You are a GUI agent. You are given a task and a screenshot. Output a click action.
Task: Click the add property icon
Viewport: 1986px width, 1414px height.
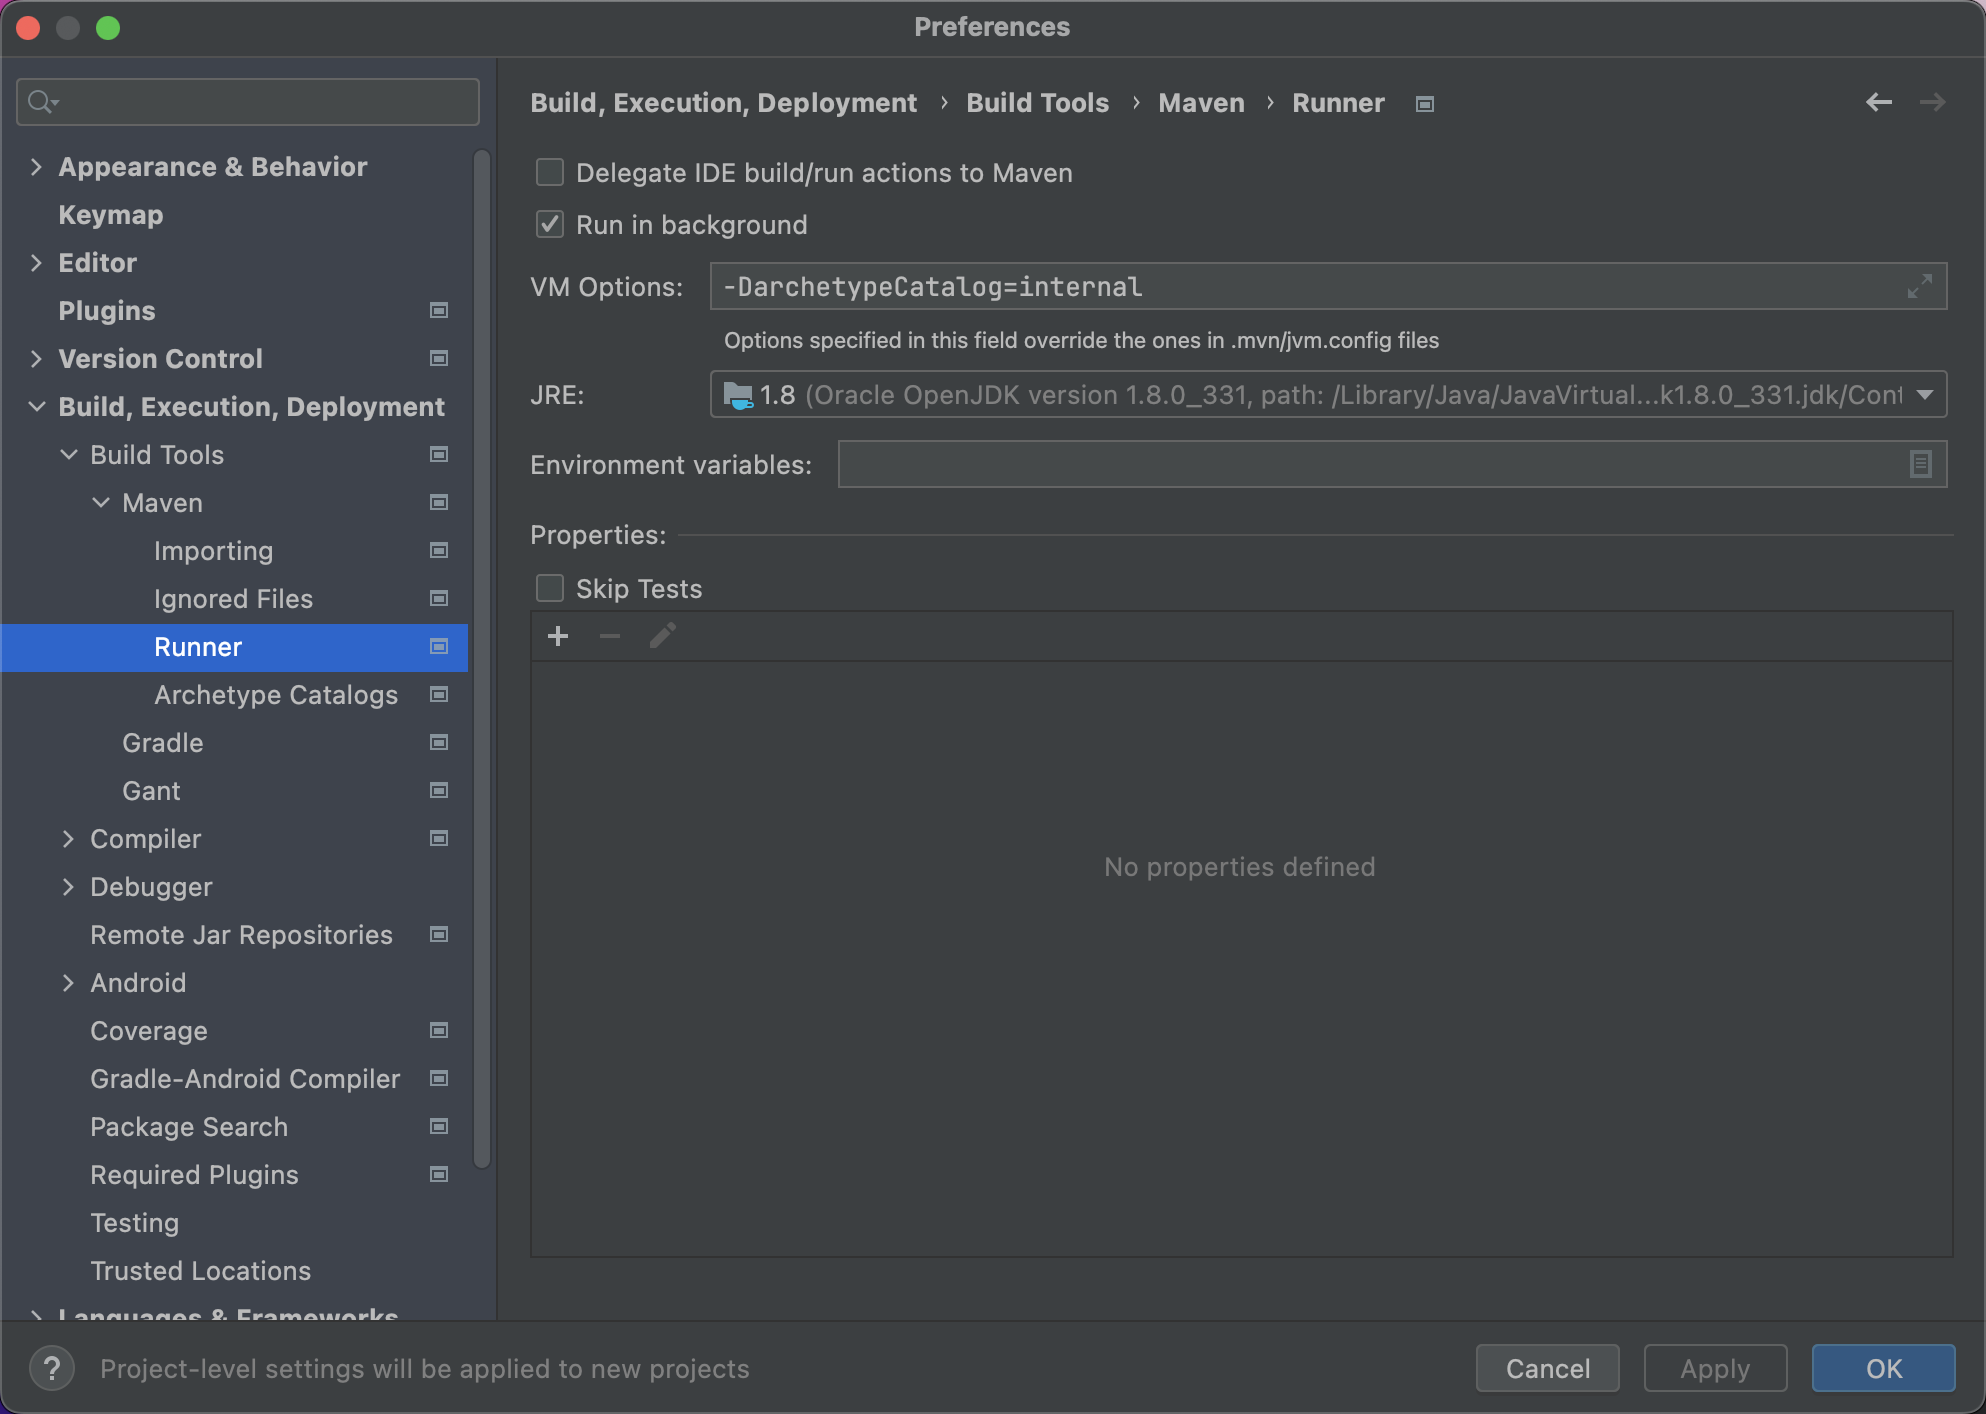(558, 635)
